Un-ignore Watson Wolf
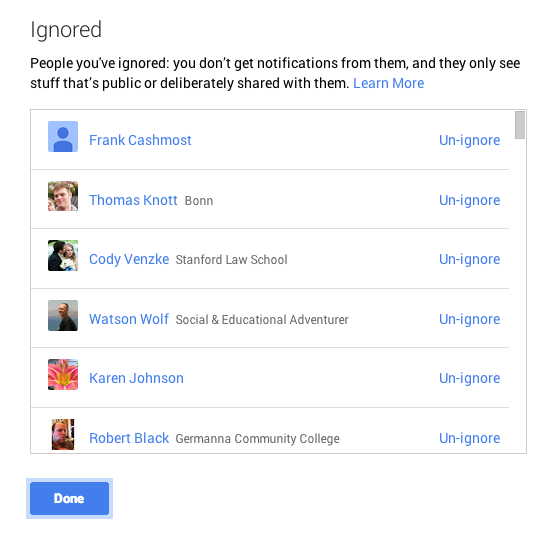The image size is (543, 541). click(x=469, y=319)
